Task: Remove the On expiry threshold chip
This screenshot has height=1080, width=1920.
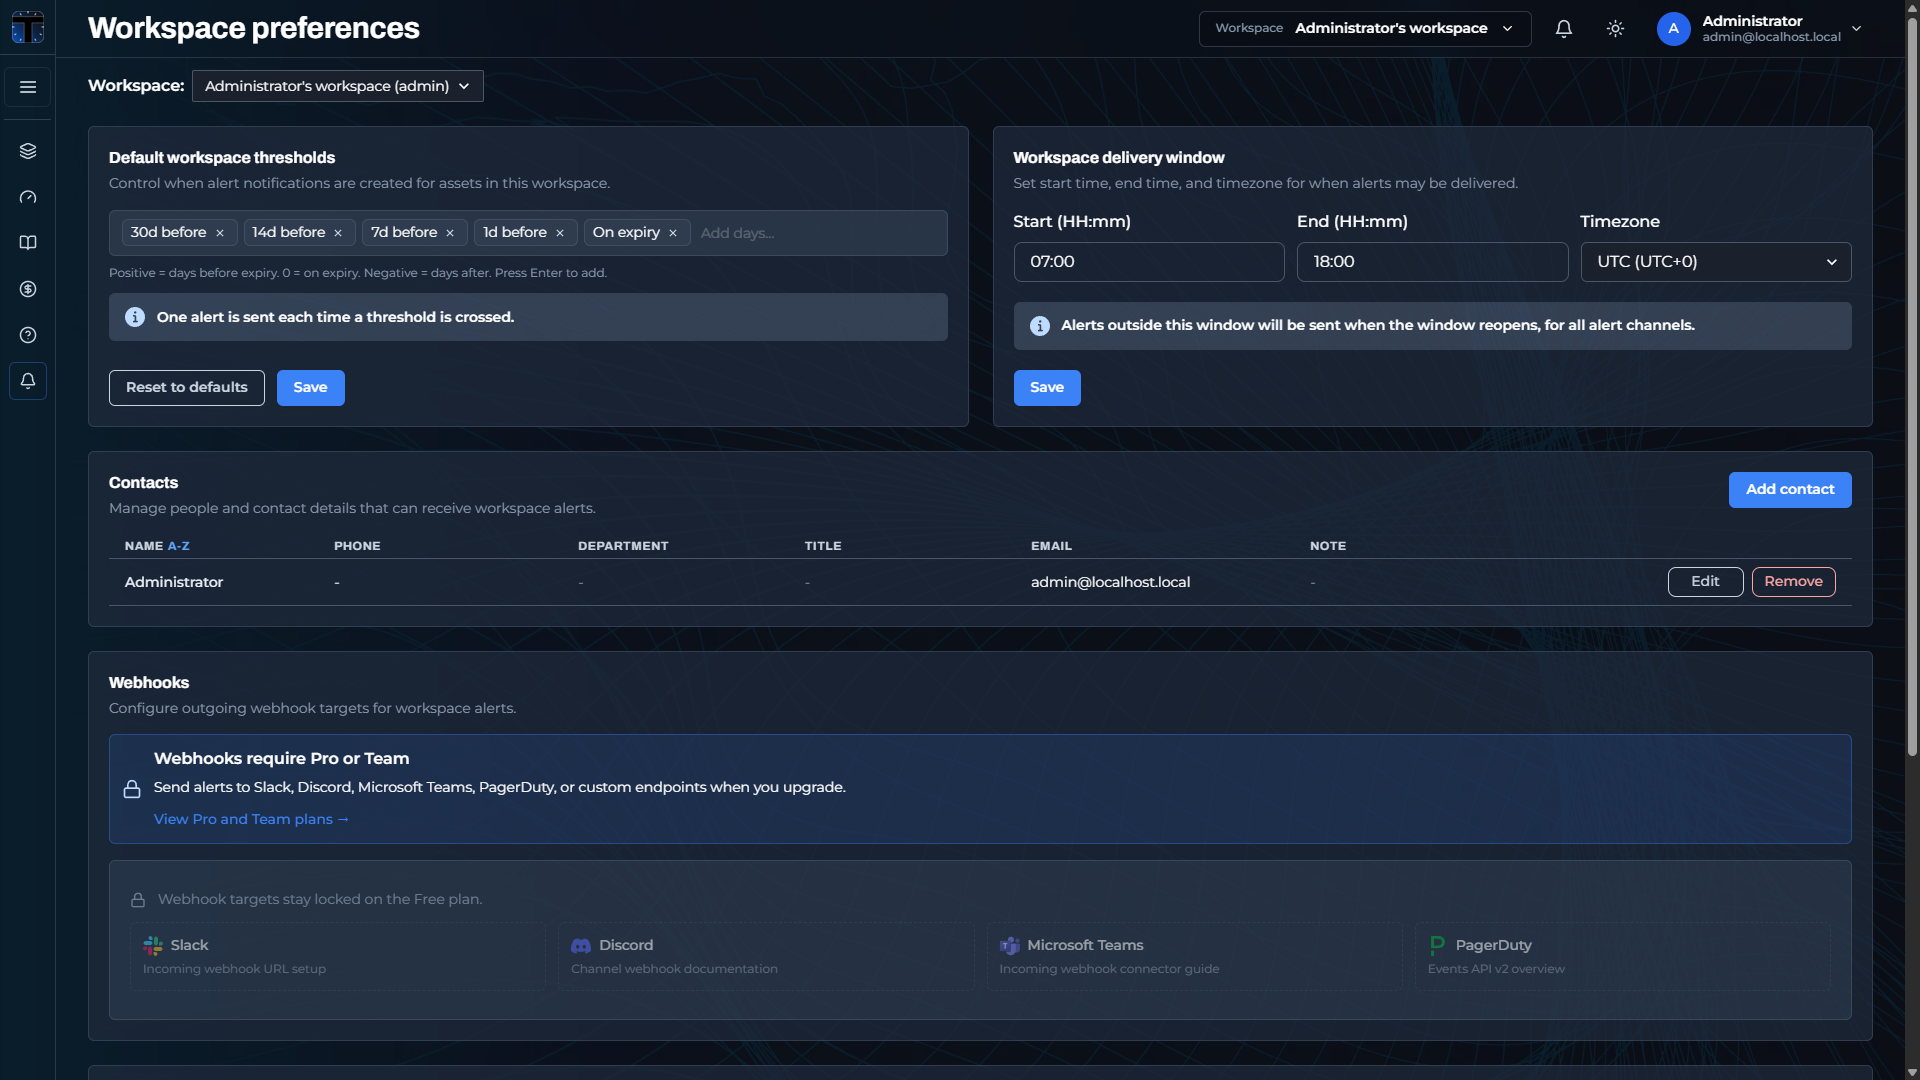Action: click(x=673, y=233)
